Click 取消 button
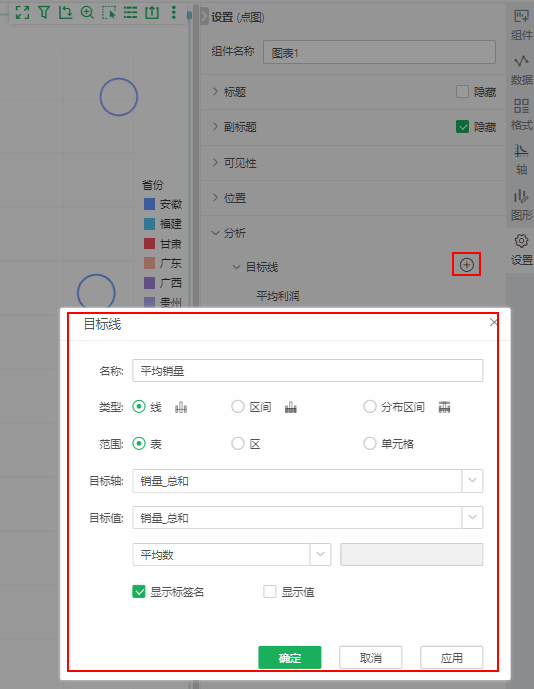 371,657
